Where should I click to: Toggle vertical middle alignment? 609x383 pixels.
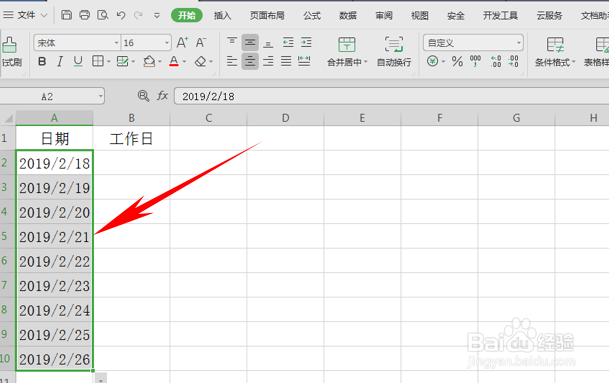tap(250, 42)
